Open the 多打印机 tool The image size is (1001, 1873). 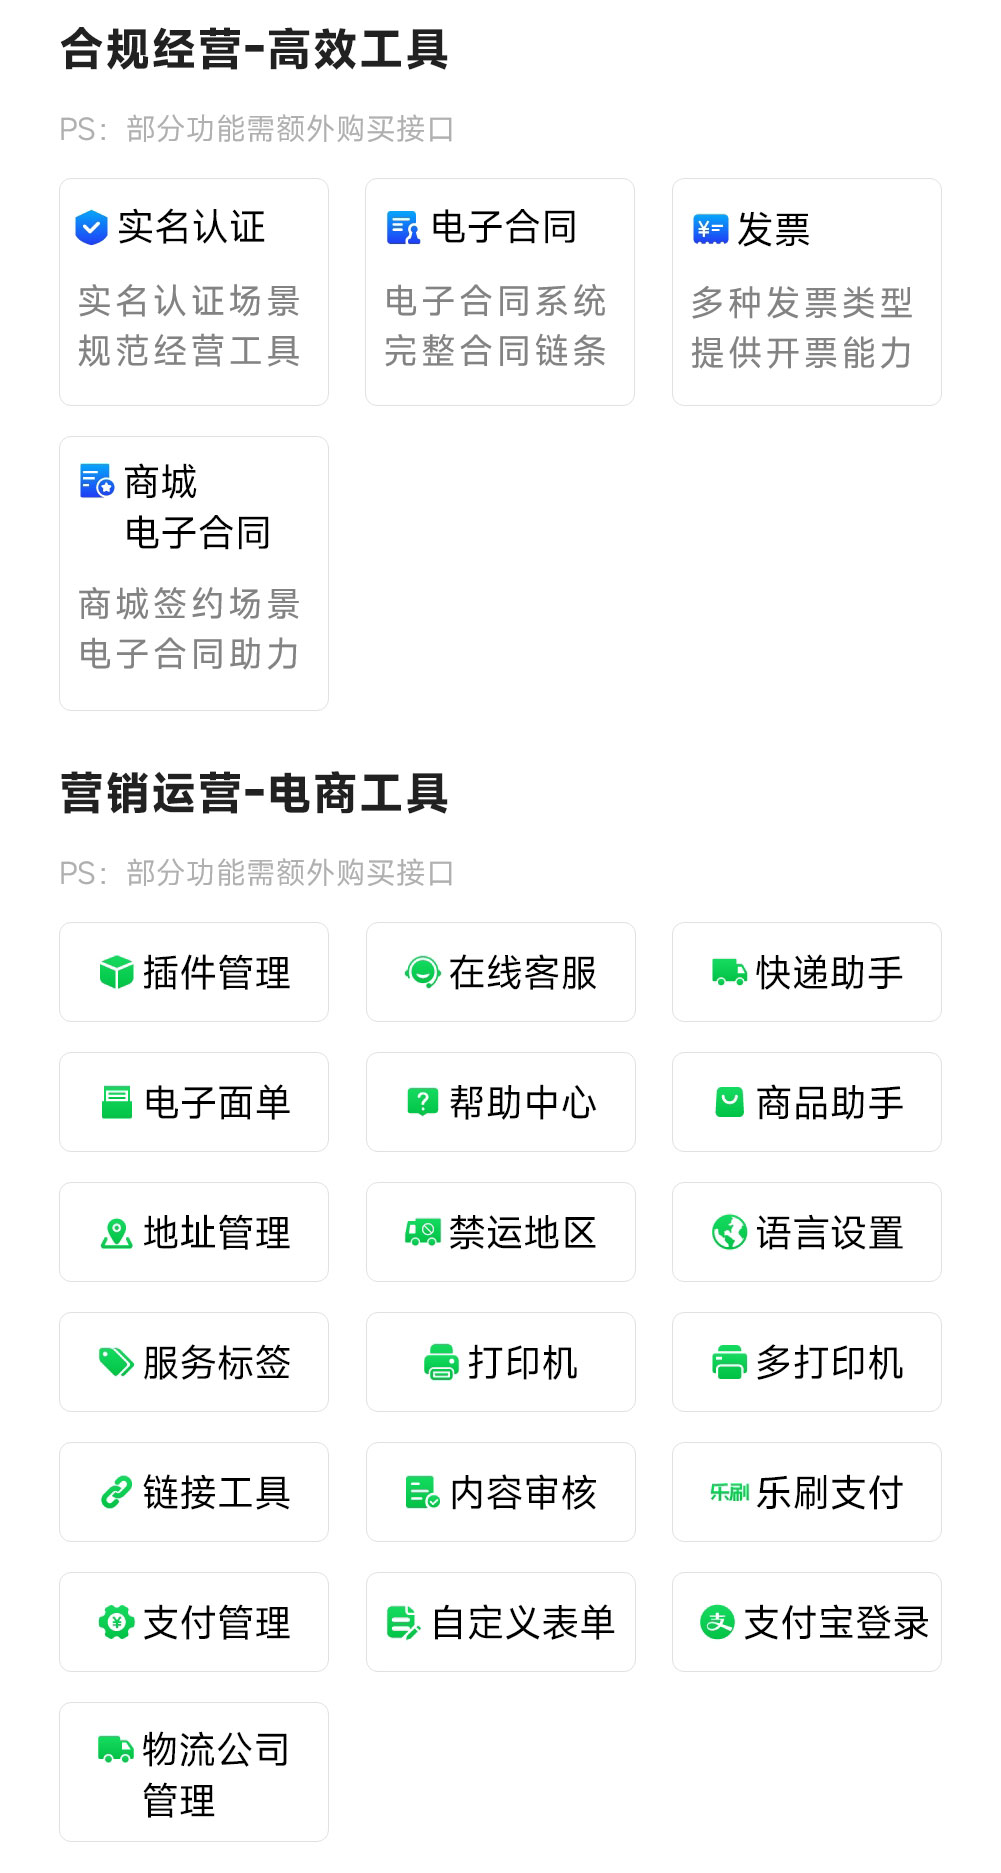(806, 1362)
